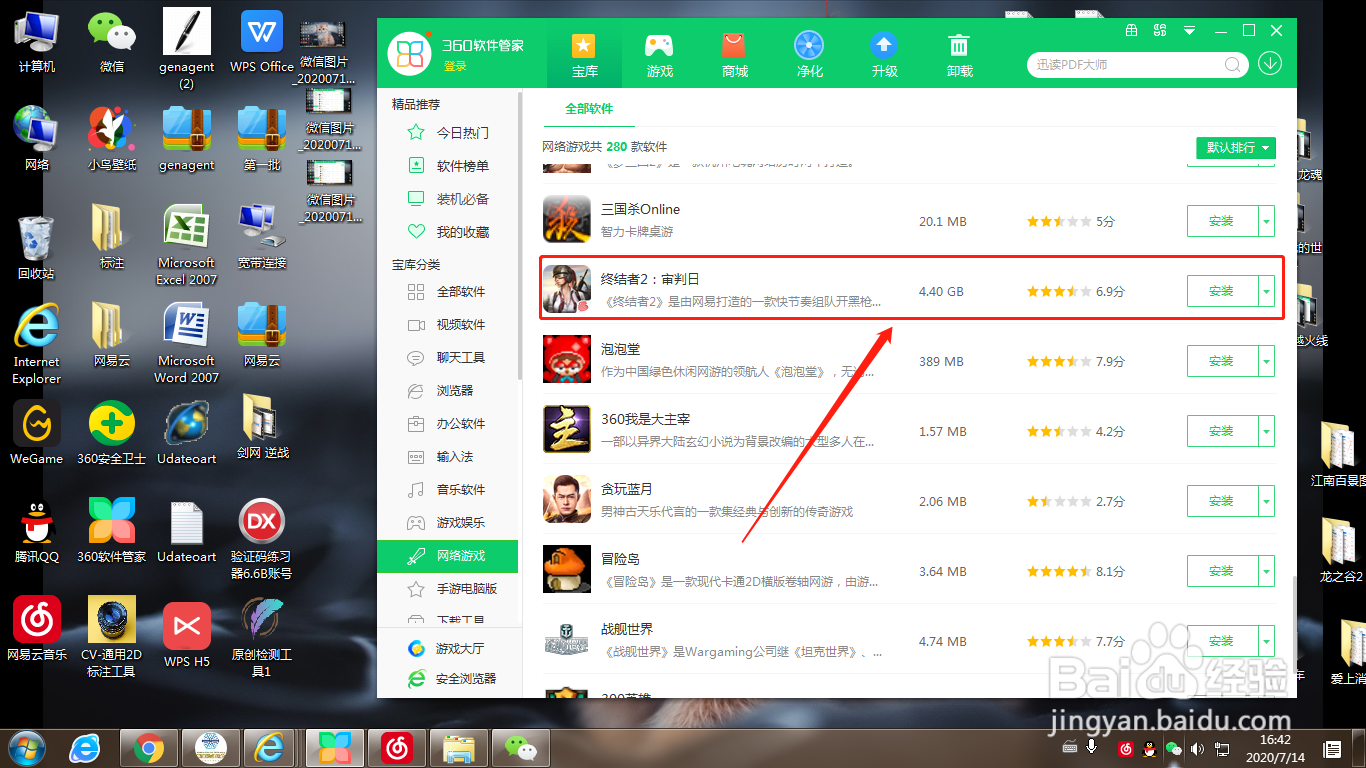Select the 网络游戏 category
Screen dimensions: 1366x768
pos(447,556)
